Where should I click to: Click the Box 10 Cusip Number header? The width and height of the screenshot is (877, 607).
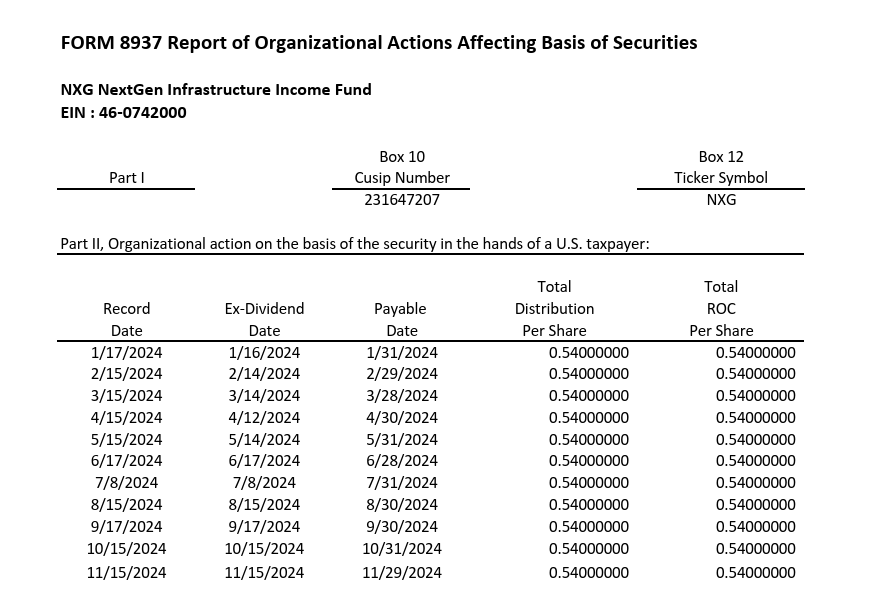coord(402,167)
